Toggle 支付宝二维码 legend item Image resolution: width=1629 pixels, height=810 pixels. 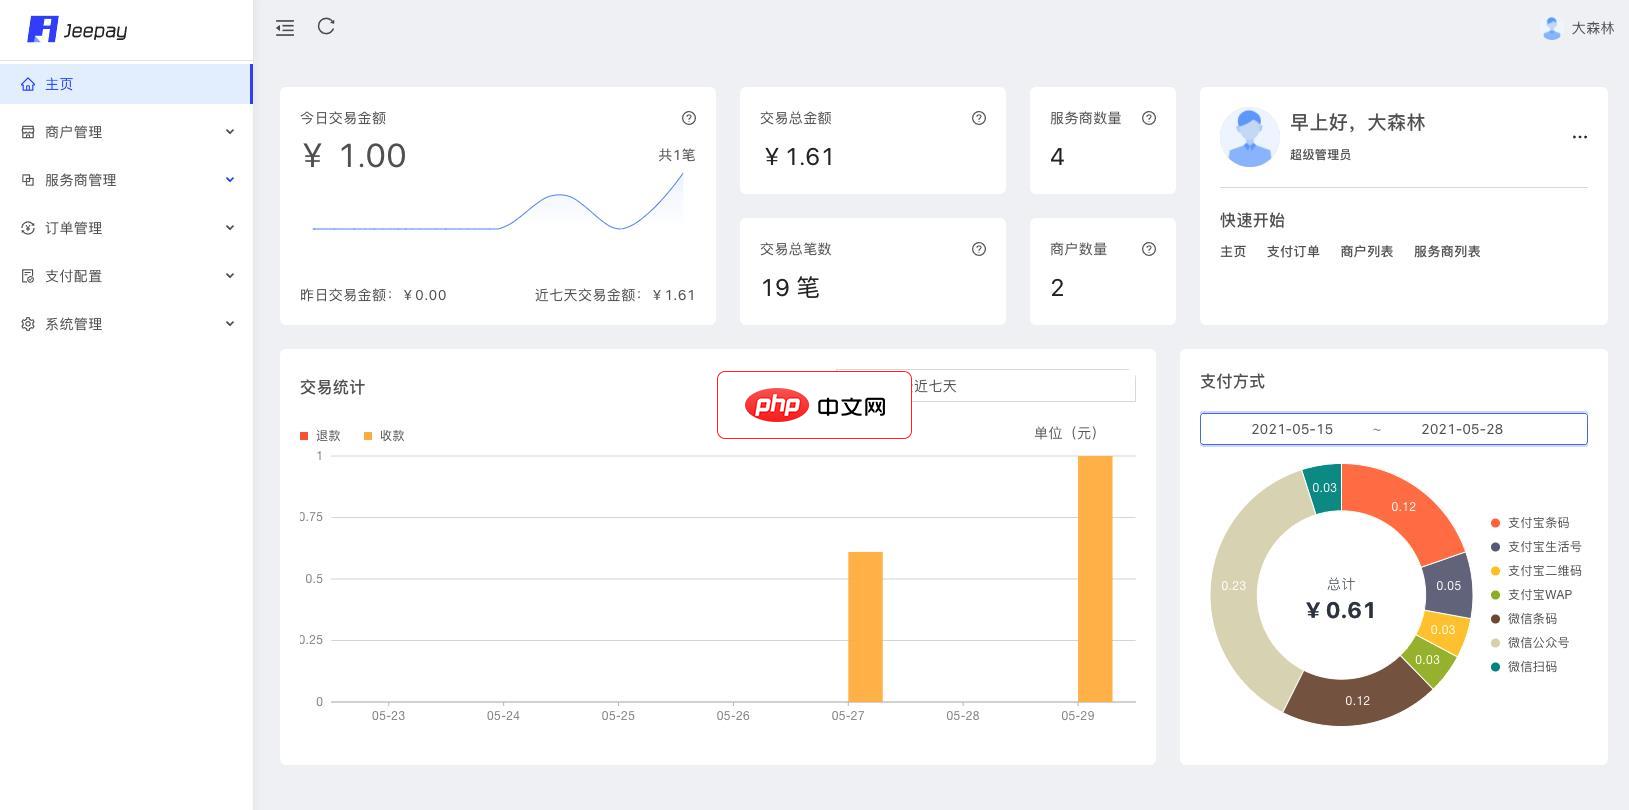(x=1536, y=571)
